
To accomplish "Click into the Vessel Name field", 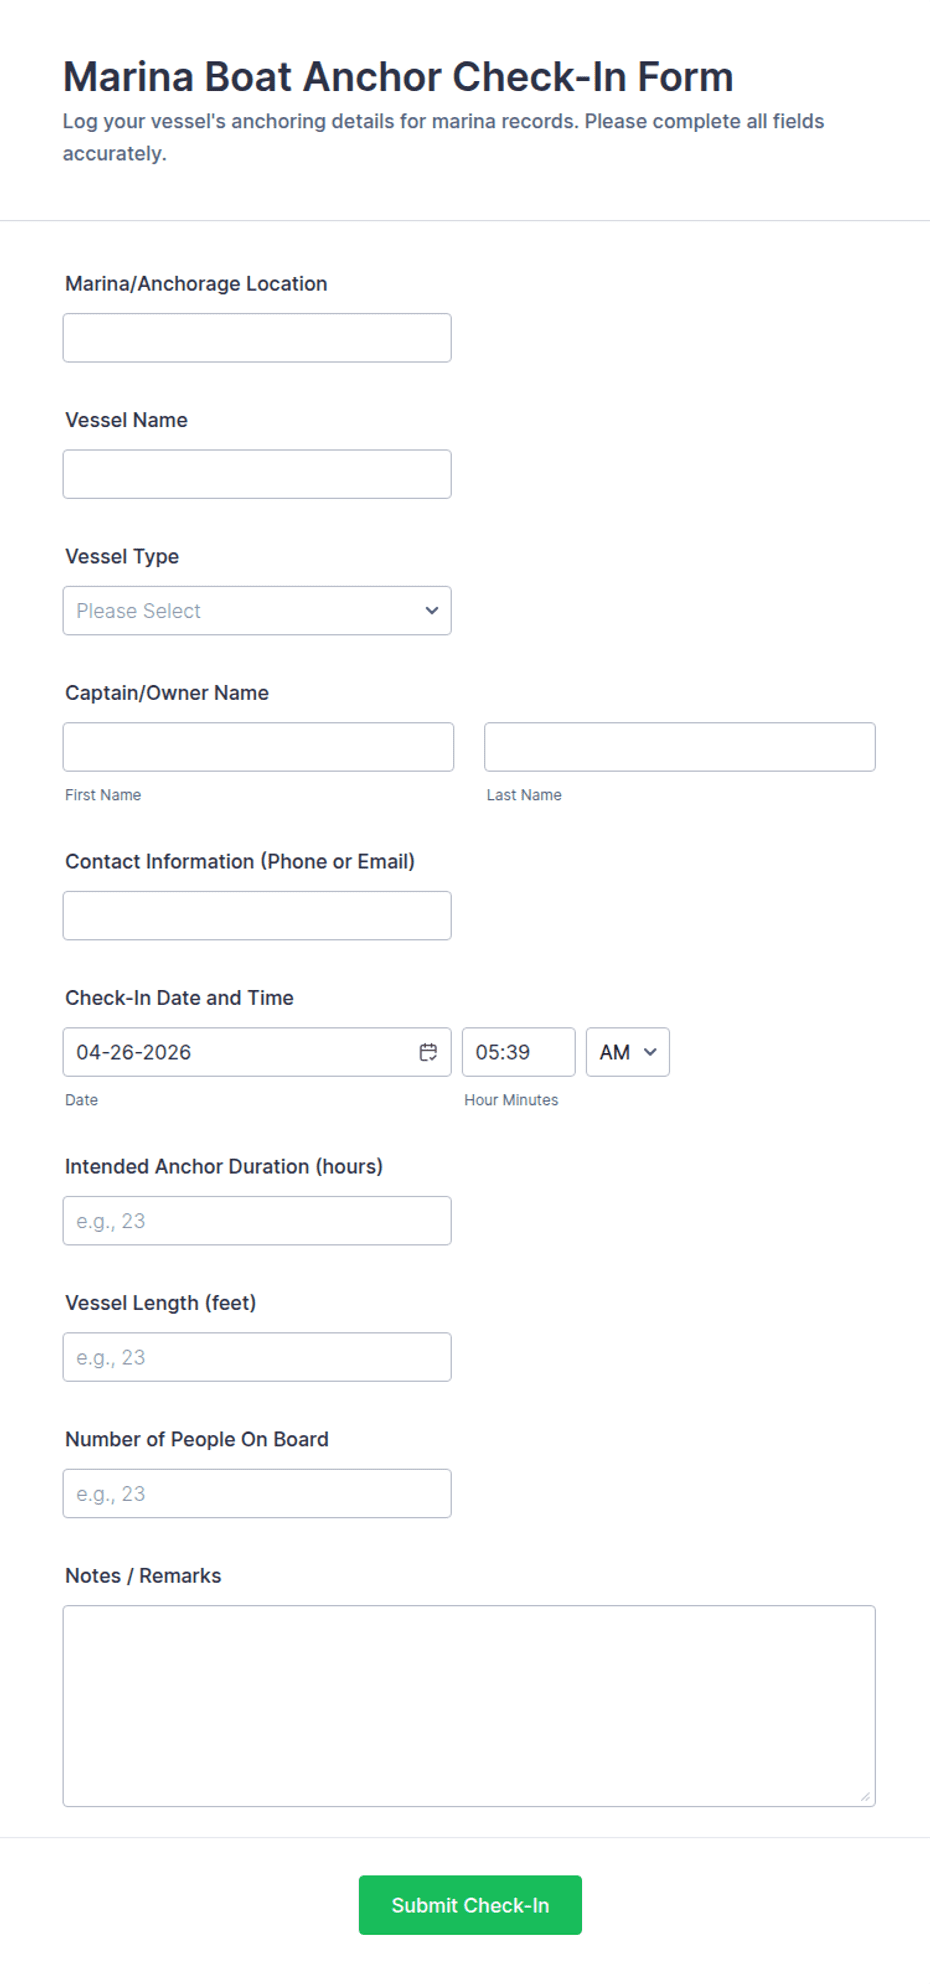I will tap(256, 474).
